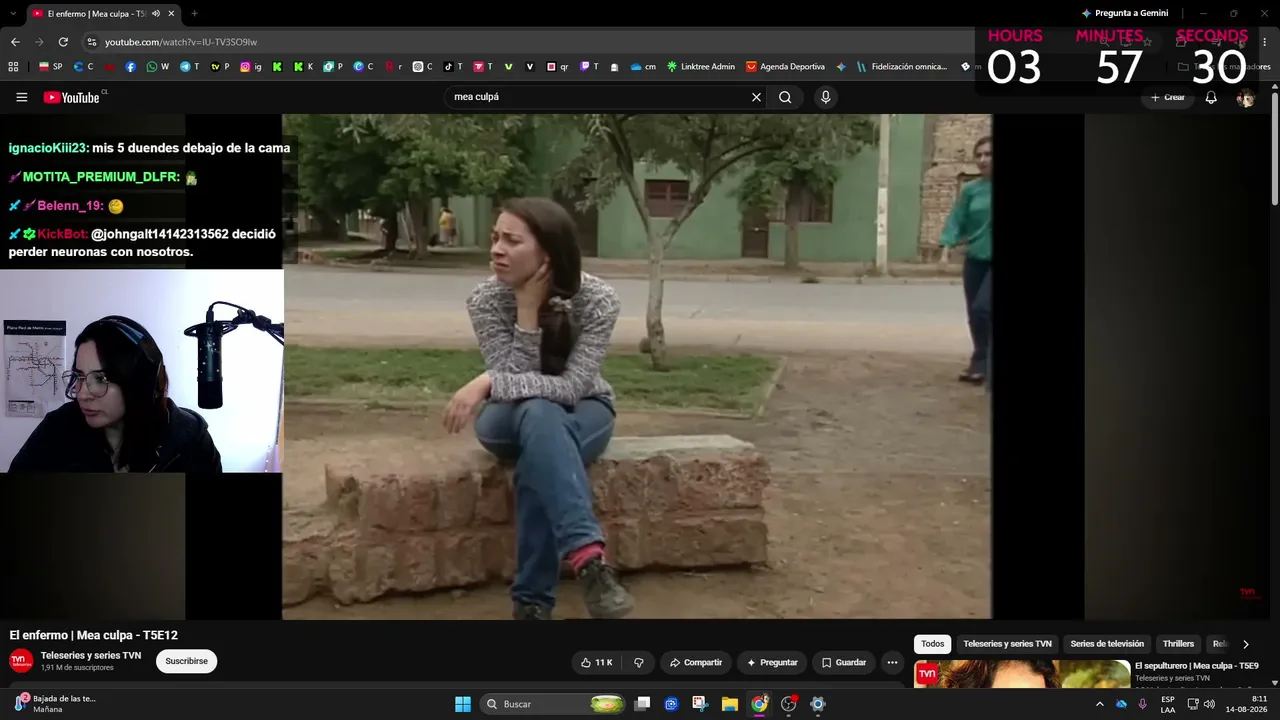Image resolution: width=1280 pixels, height=720 pixels.
Task: Save the video with Guardar
Action: [x=843, y=662]
